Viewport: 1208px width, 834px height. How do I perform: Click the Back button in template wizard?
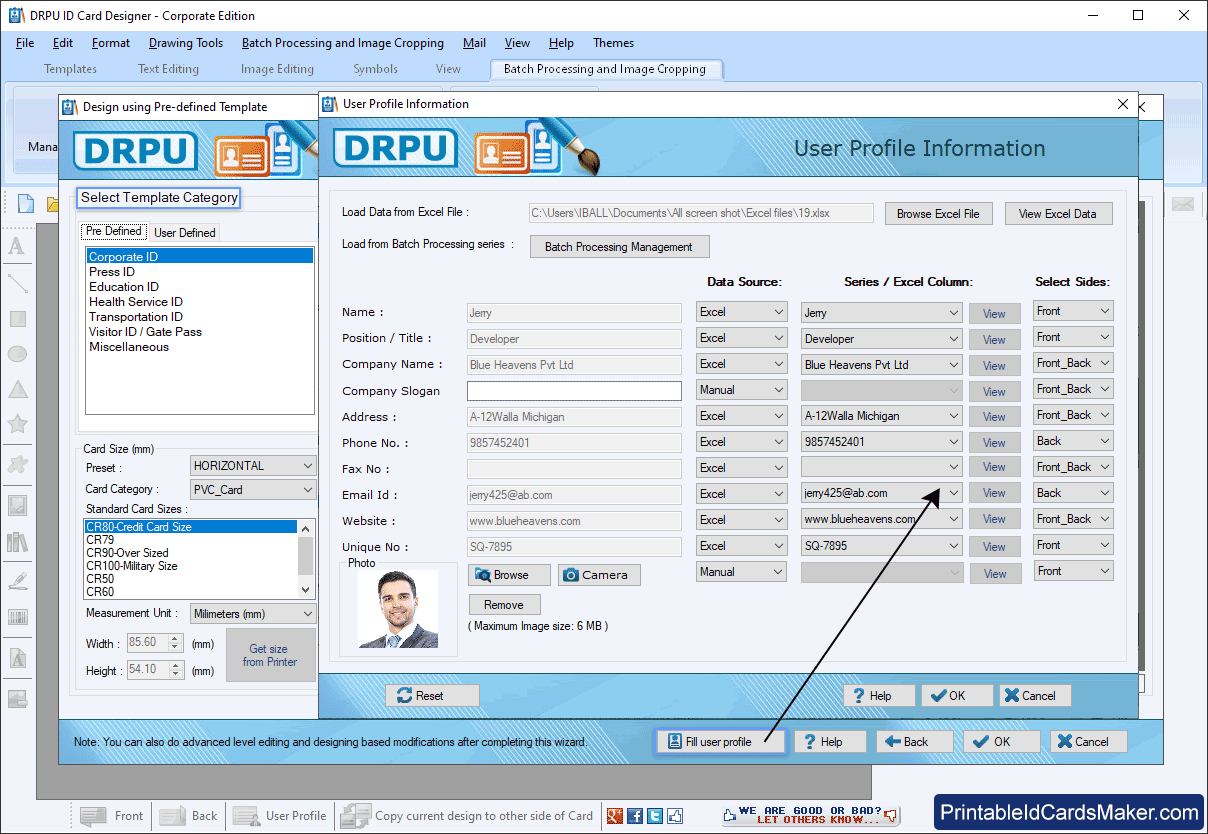click(917, 742)
